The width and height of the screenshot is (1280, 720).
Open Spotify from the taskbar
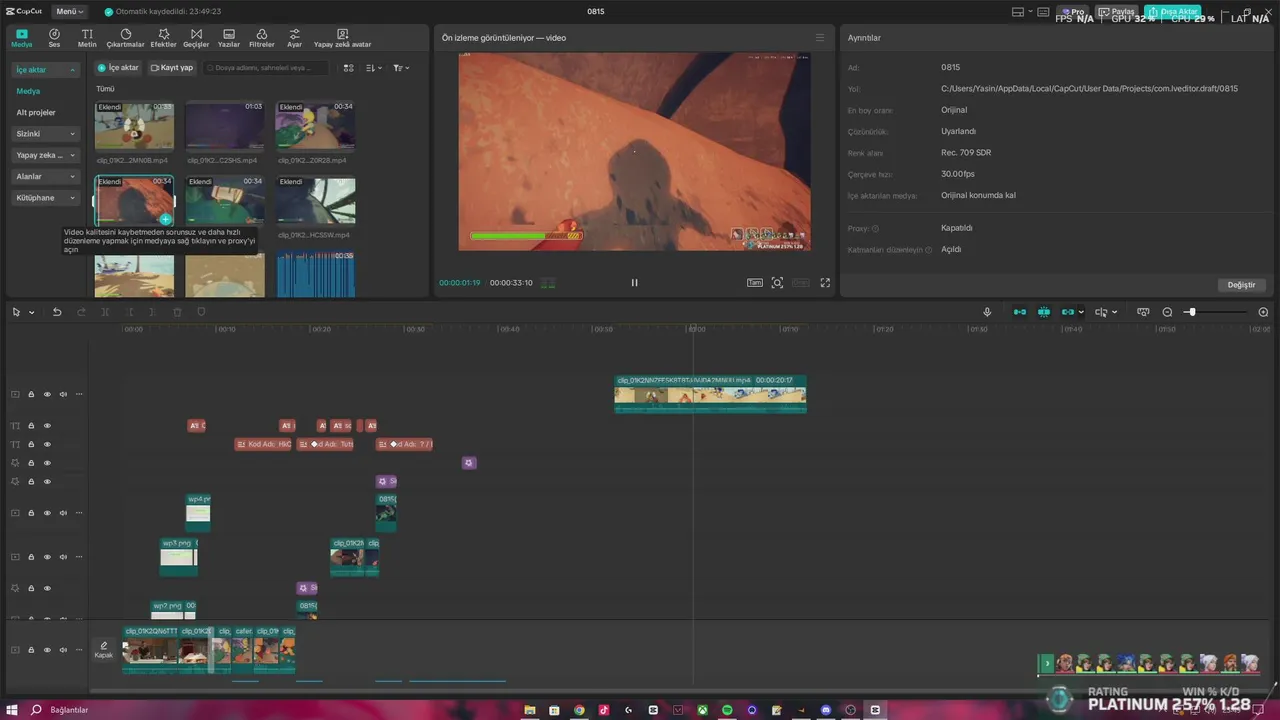tap(727, 710)
